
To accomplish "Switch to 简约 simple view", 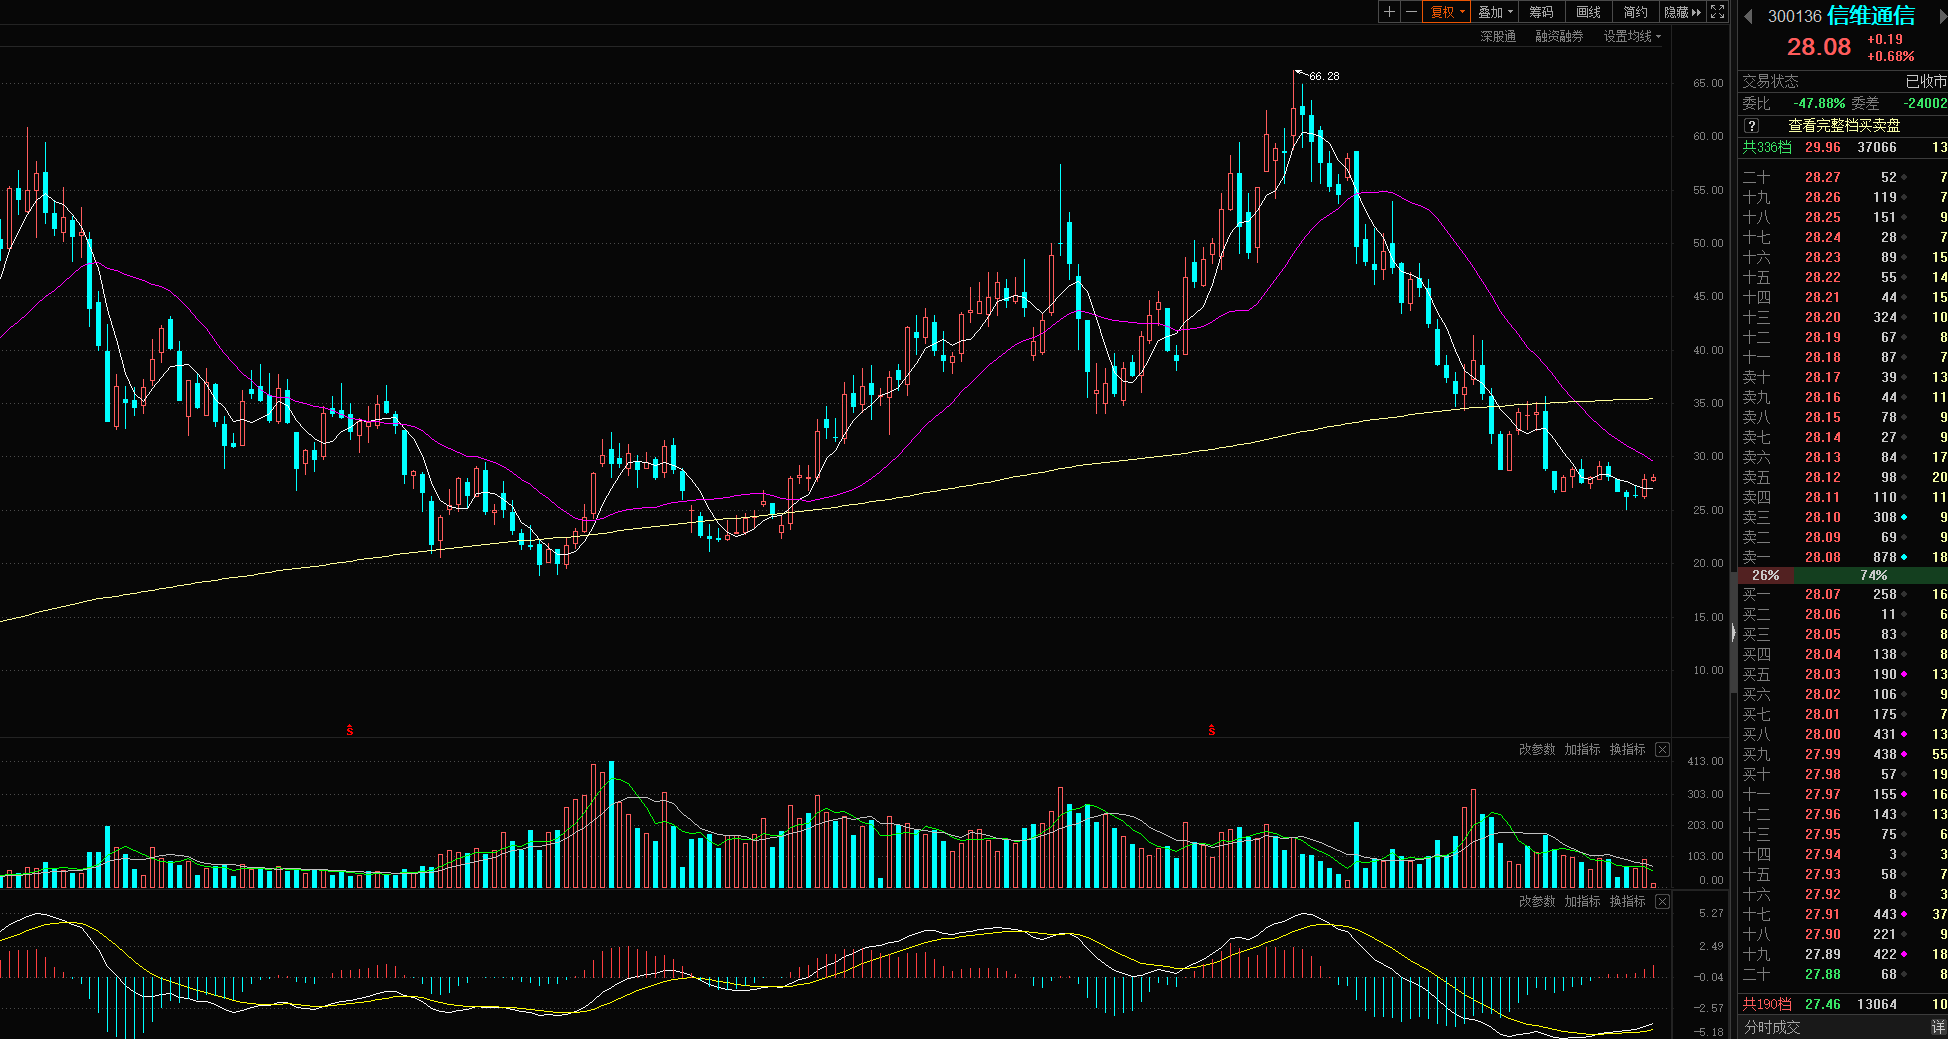I will (1635, 12).
